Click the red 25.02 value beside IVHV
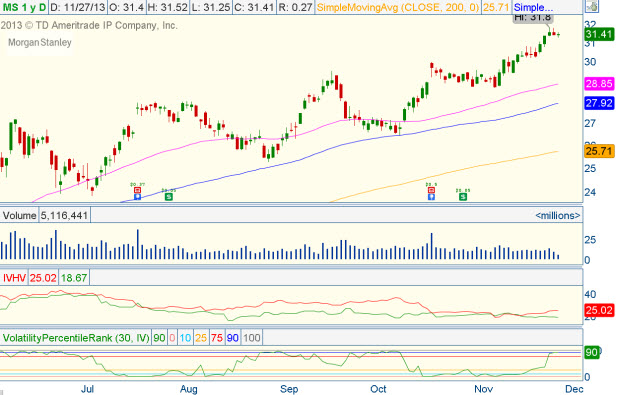This screenshot has height=395, width=625. (x=43, y=278)
